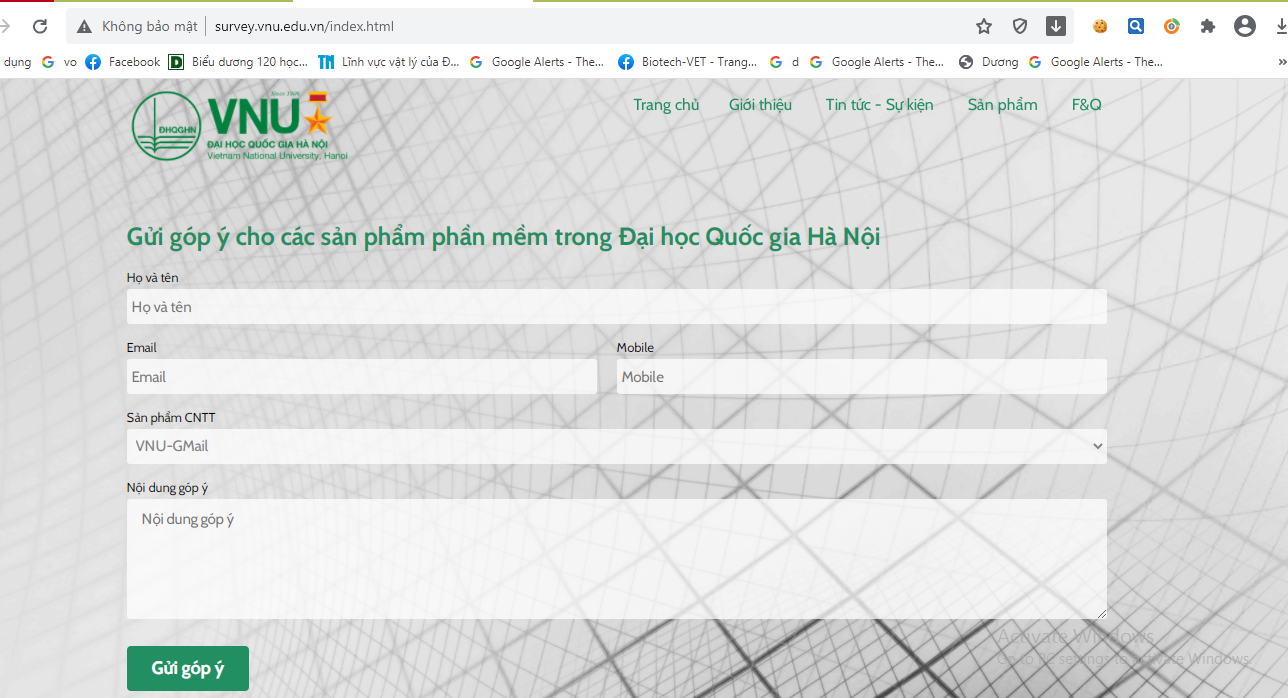
Task: Click the colorful circular extension icon
Action: pyautogui.click(x=1172, y=27)
